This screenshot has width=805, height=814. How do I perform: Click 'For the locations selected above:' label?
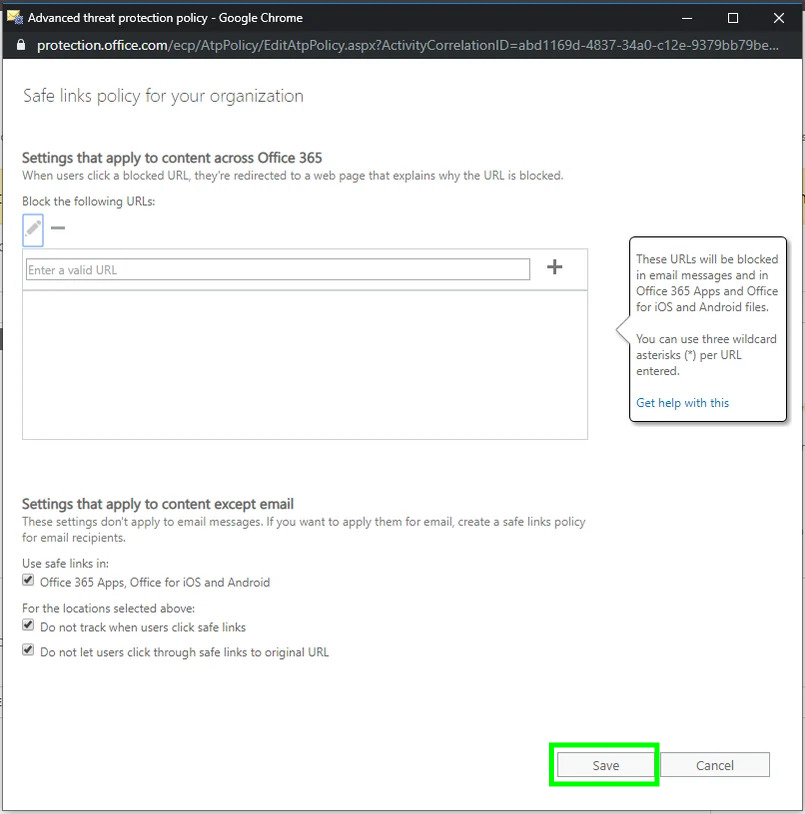coord(108,608)
